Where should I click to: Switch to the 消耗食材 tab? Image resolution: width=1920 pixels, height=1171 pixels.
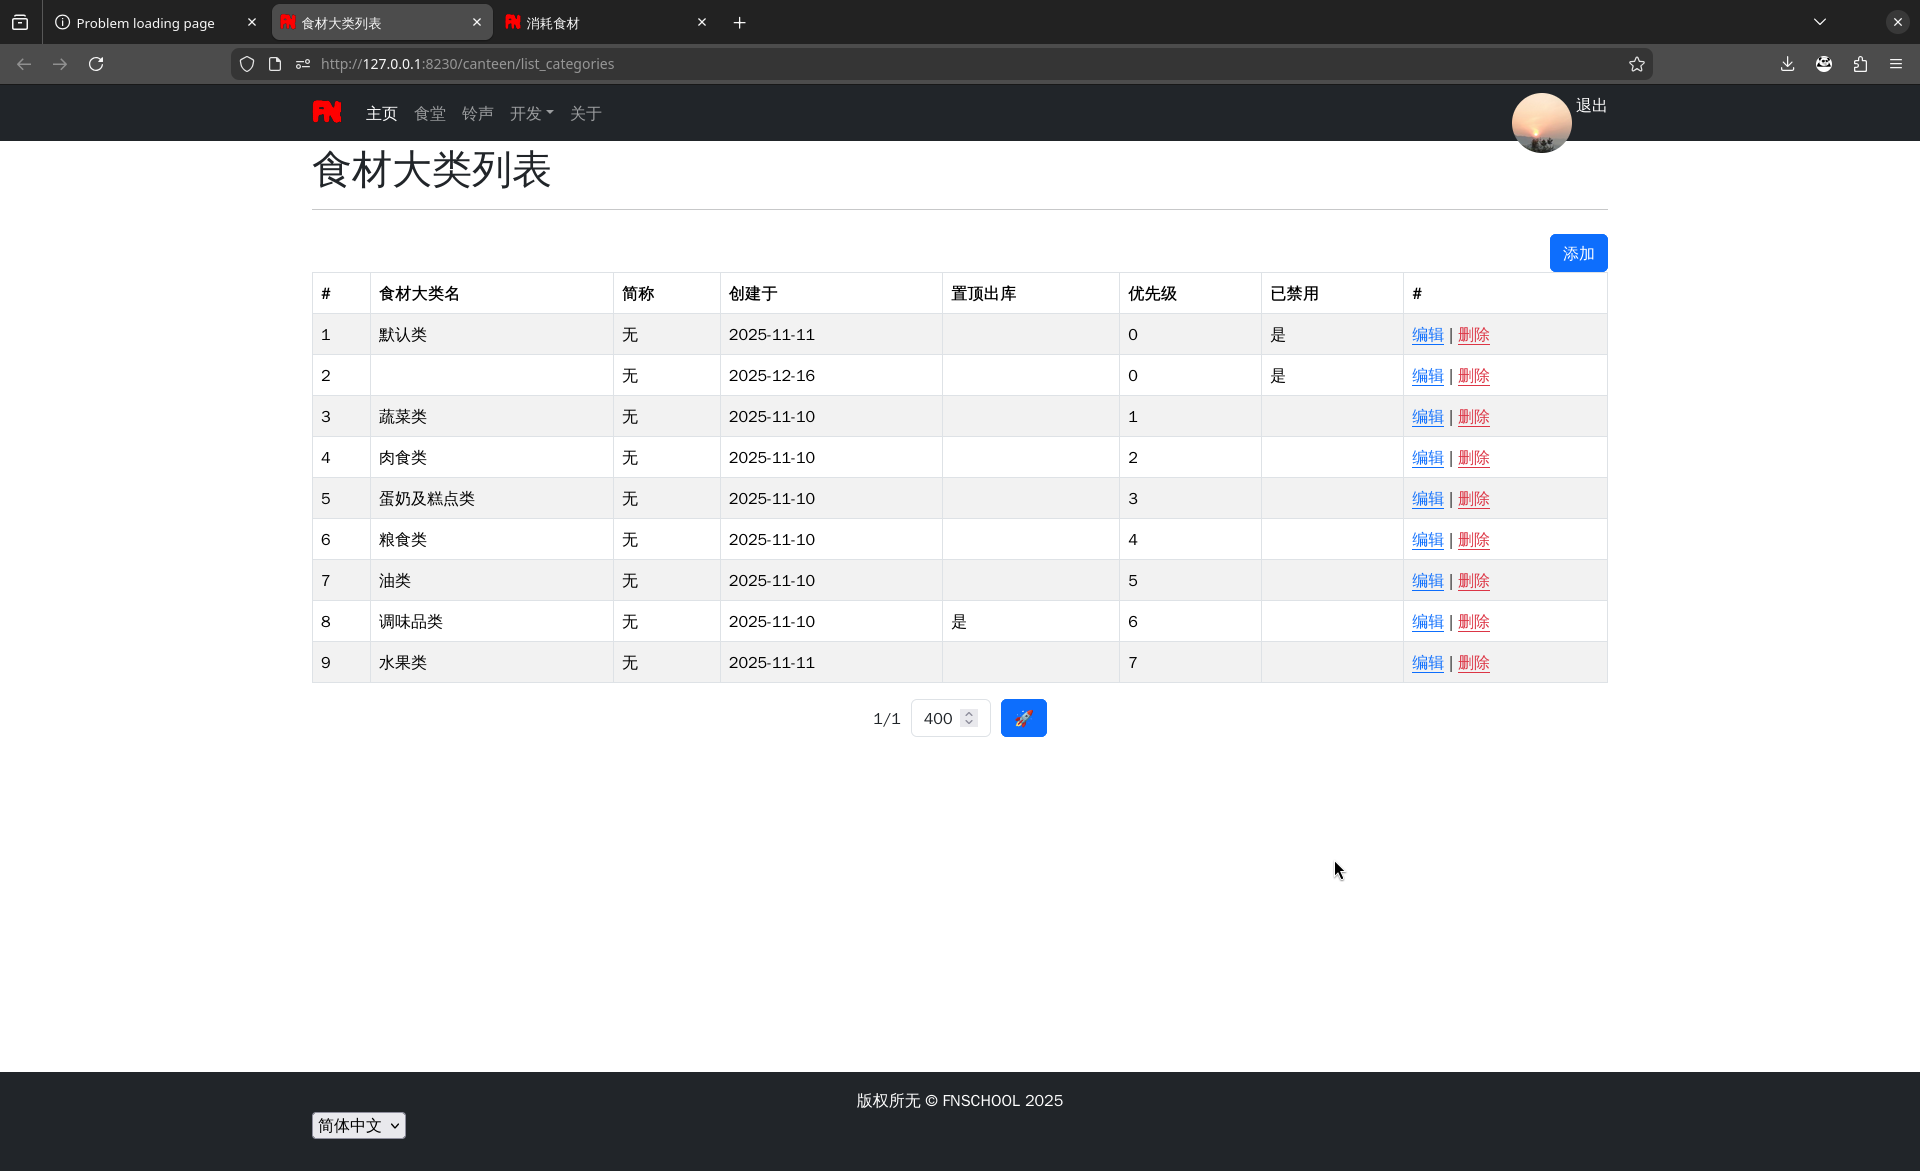click(x=590, y=22)
